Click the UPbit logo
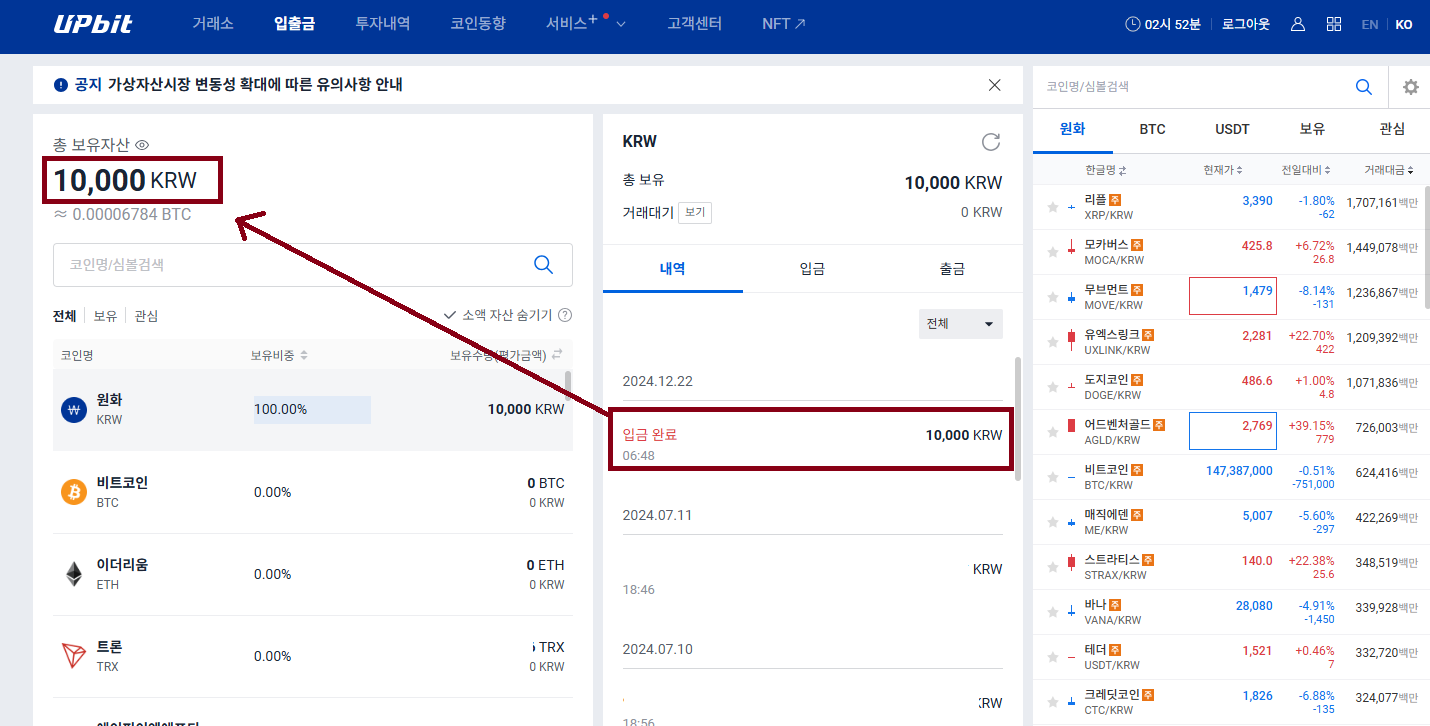The width and height of the screenshot is (1430, 726). click(93, 24)
